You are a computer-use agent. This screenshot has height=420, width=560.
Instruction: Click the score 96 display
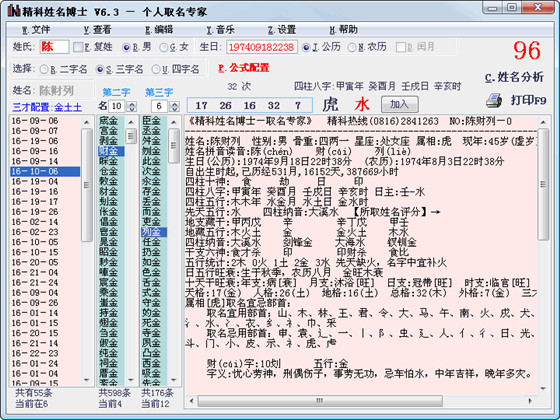[x=527, y=51]
